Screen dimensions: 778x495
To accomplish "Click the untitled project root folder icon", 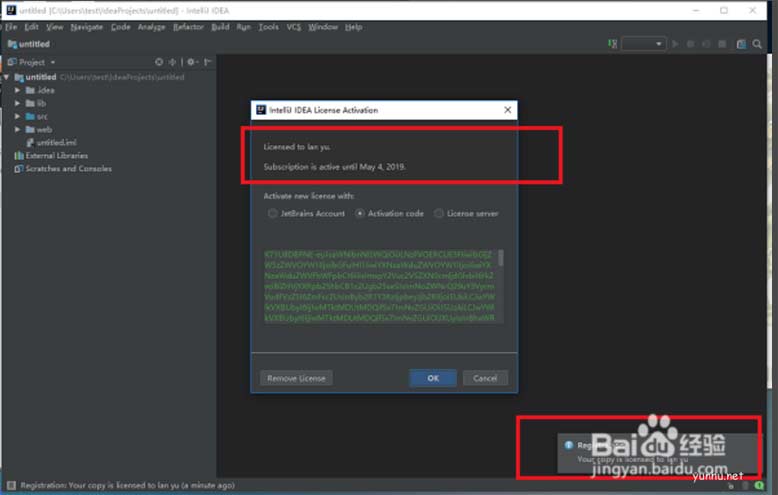I will tap(19, 77).
